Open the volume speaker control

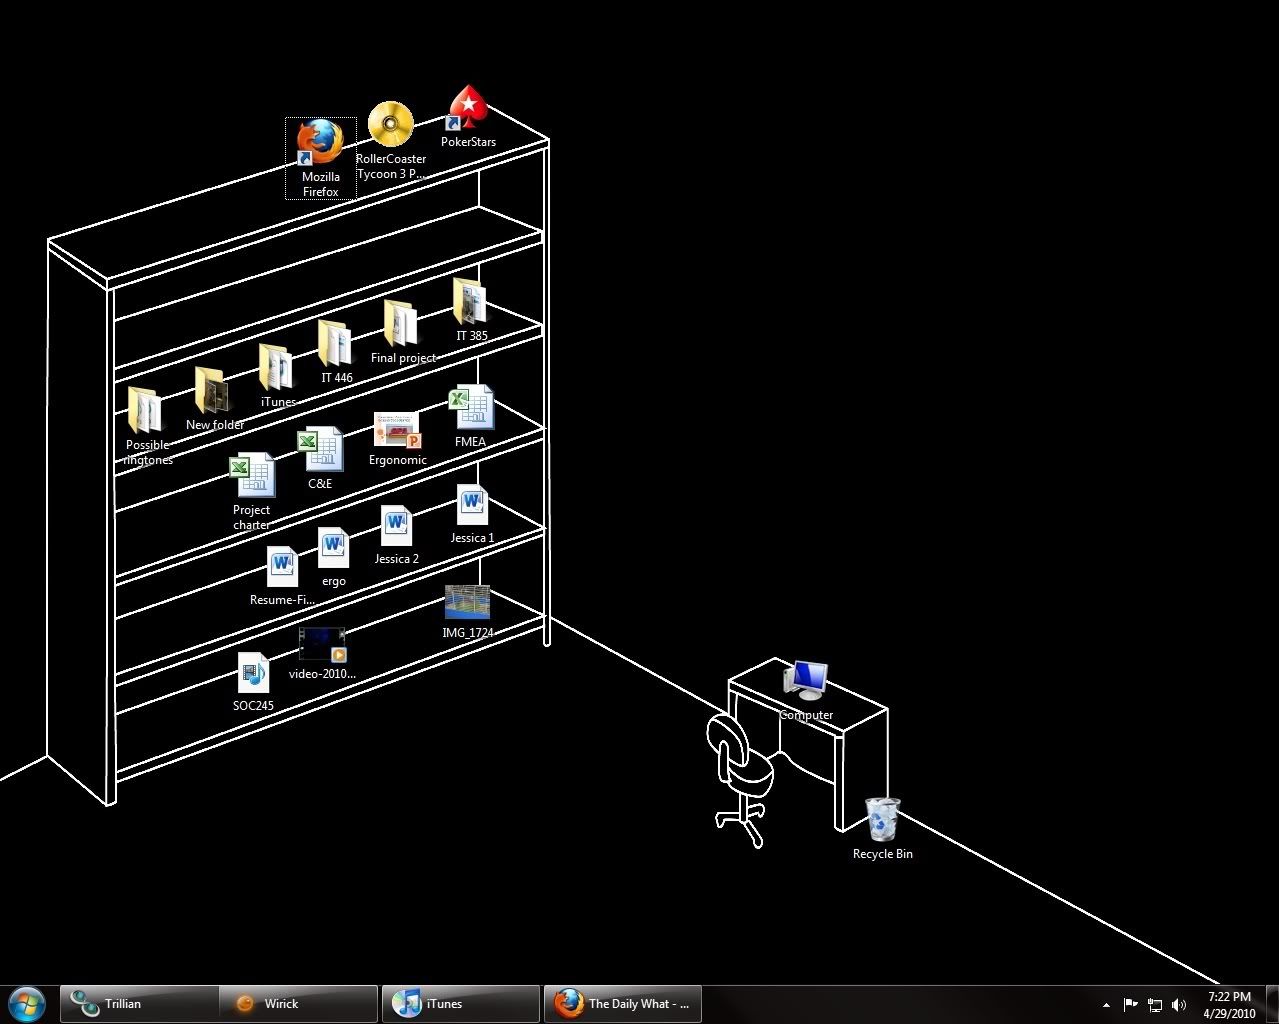[x=1179, y=1005]
